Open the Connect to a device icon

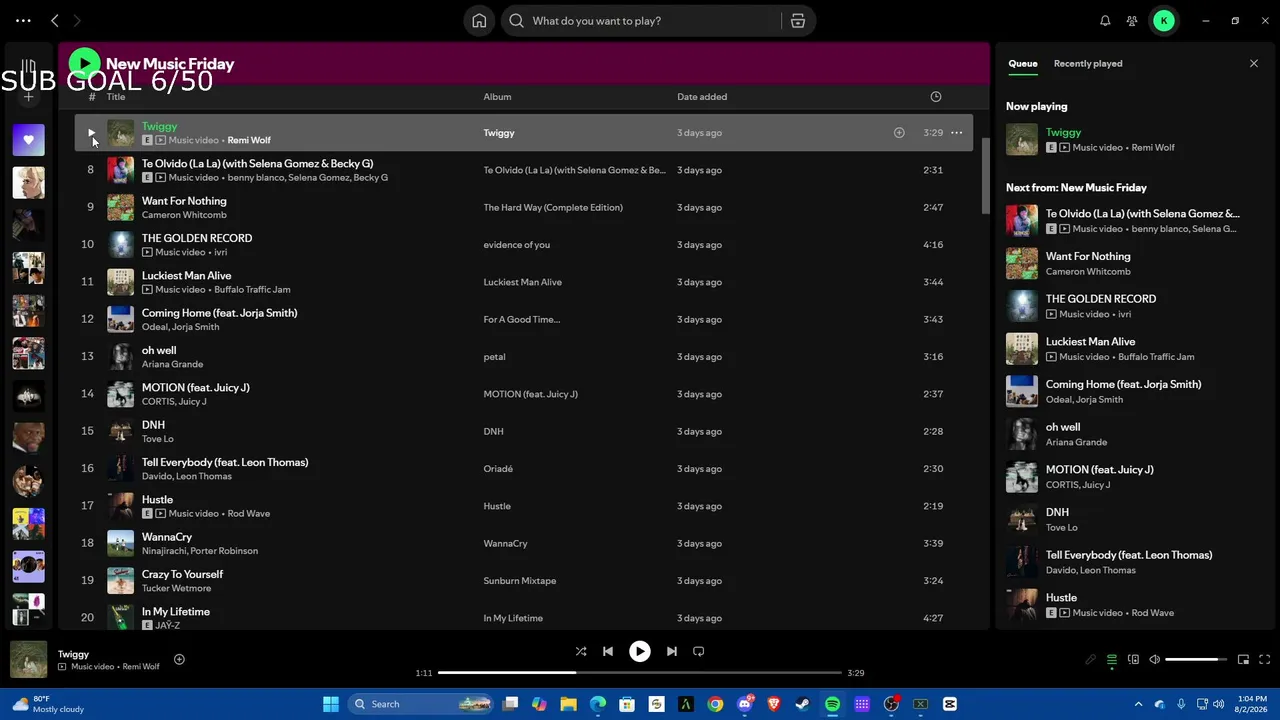[x=1133, y=660]
